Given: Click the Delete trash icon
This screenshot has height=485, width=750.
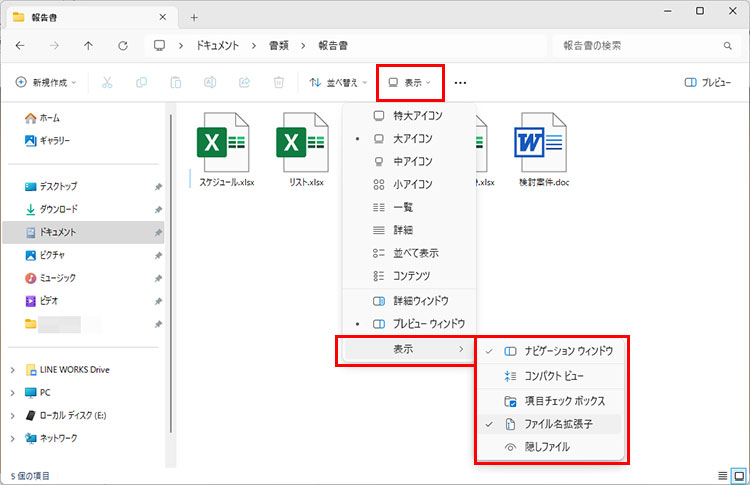Looking at the screenshot, I should tap(280, 83).
